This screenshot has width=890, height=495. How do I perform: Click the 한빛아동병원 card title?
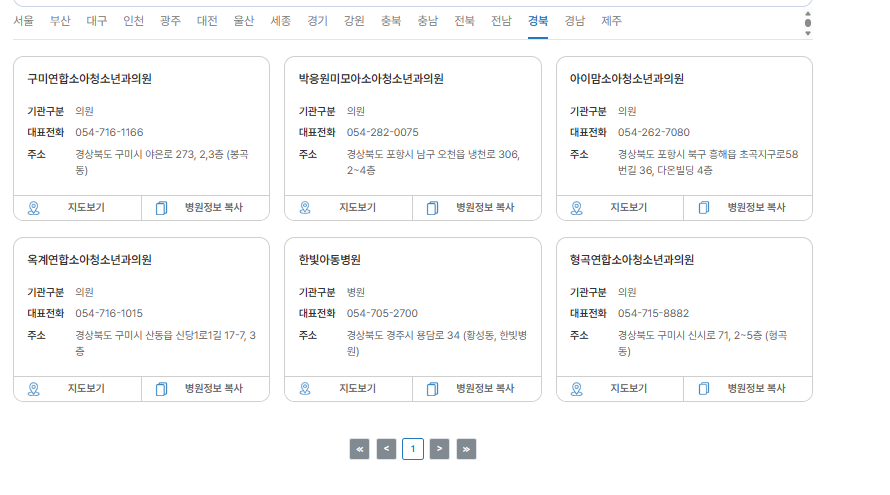(330, 259)
